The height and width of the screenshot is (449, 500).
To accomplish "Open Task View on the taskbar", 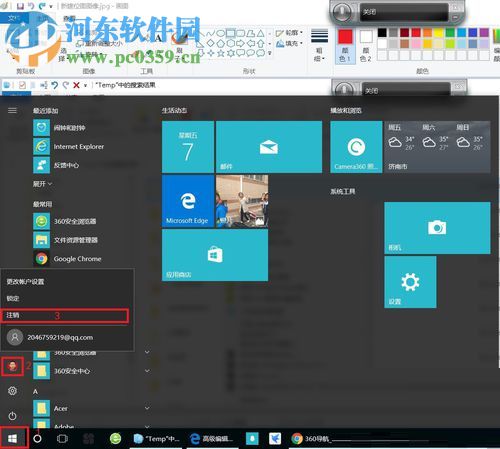I will pos(62,439).
